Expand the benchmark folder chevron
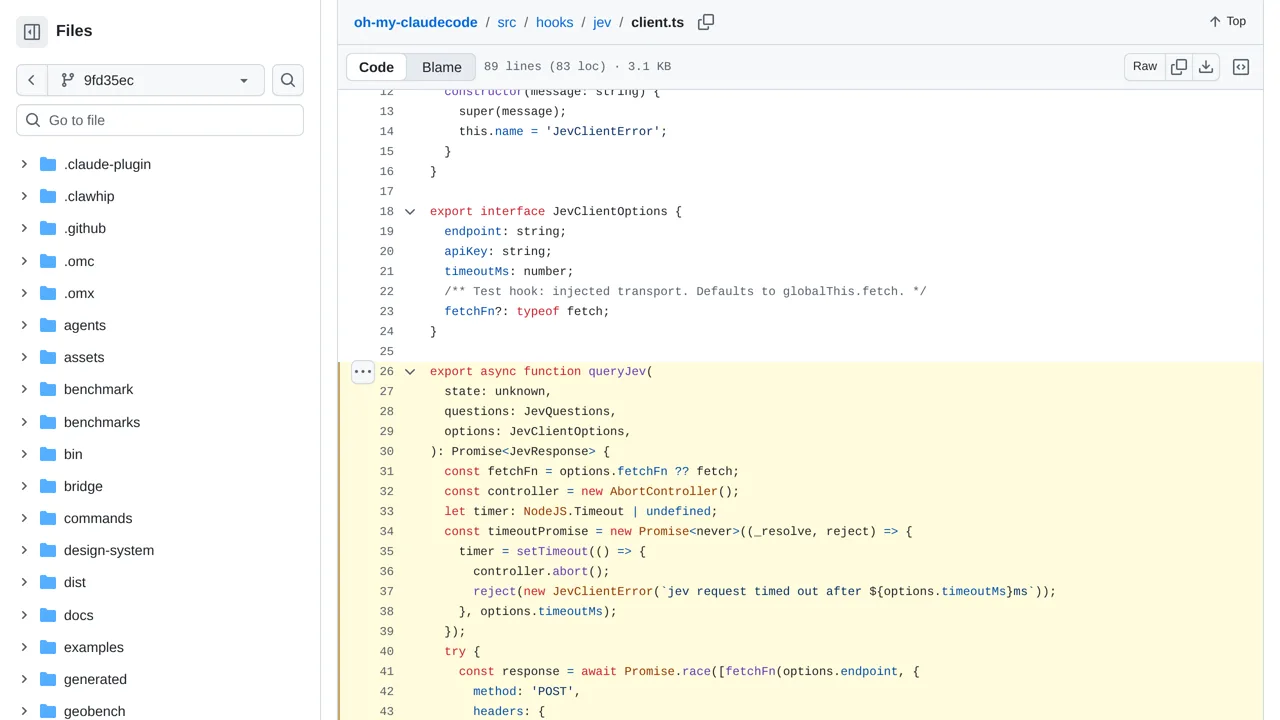Screen dimensions: 1280x720 (x=24, y=389)
